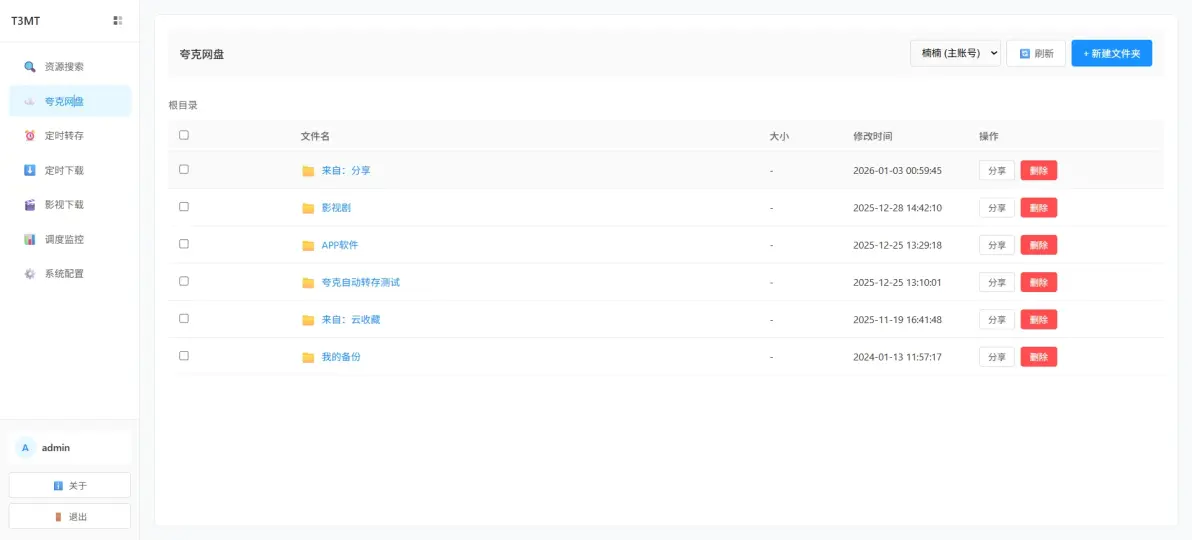The image size is (1192, 540).
Task: Open the 夸克自动转存测试 folder link
Action: tap(360, 282)
